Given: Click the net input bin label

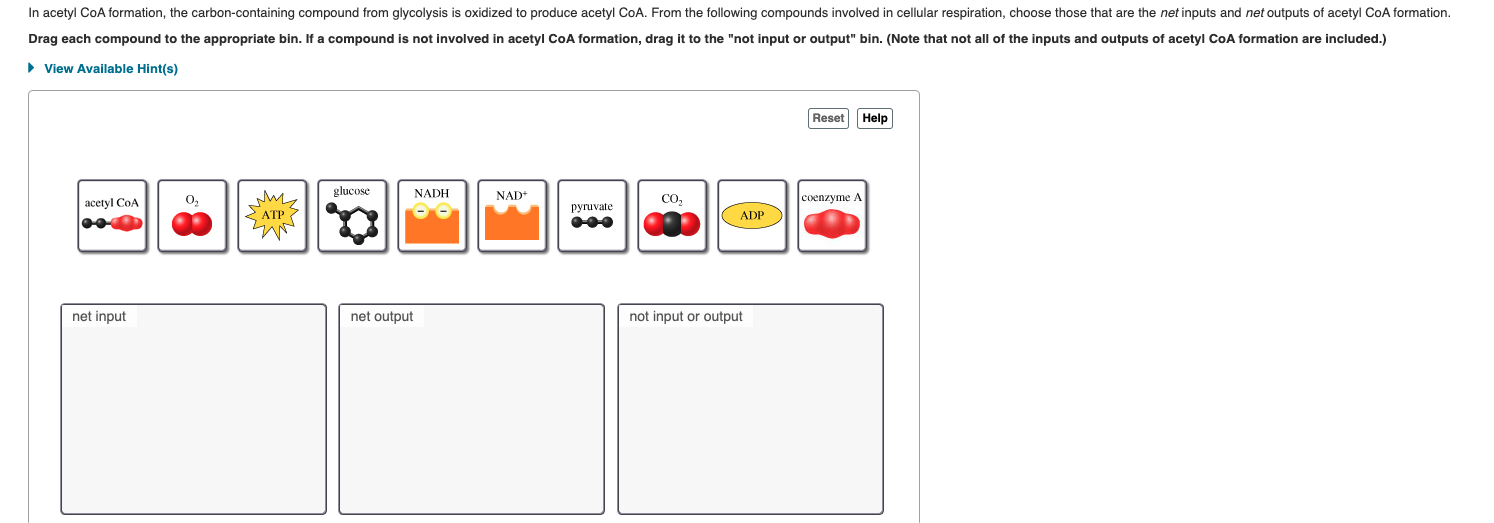Looking at the screenshot, I should [x=99, y=317].
